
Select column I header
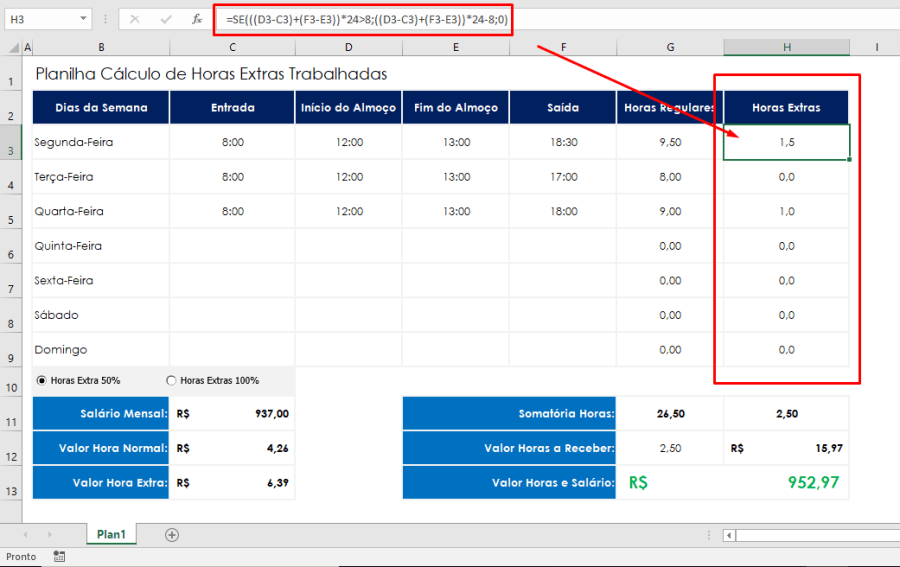tap(876, 48)
